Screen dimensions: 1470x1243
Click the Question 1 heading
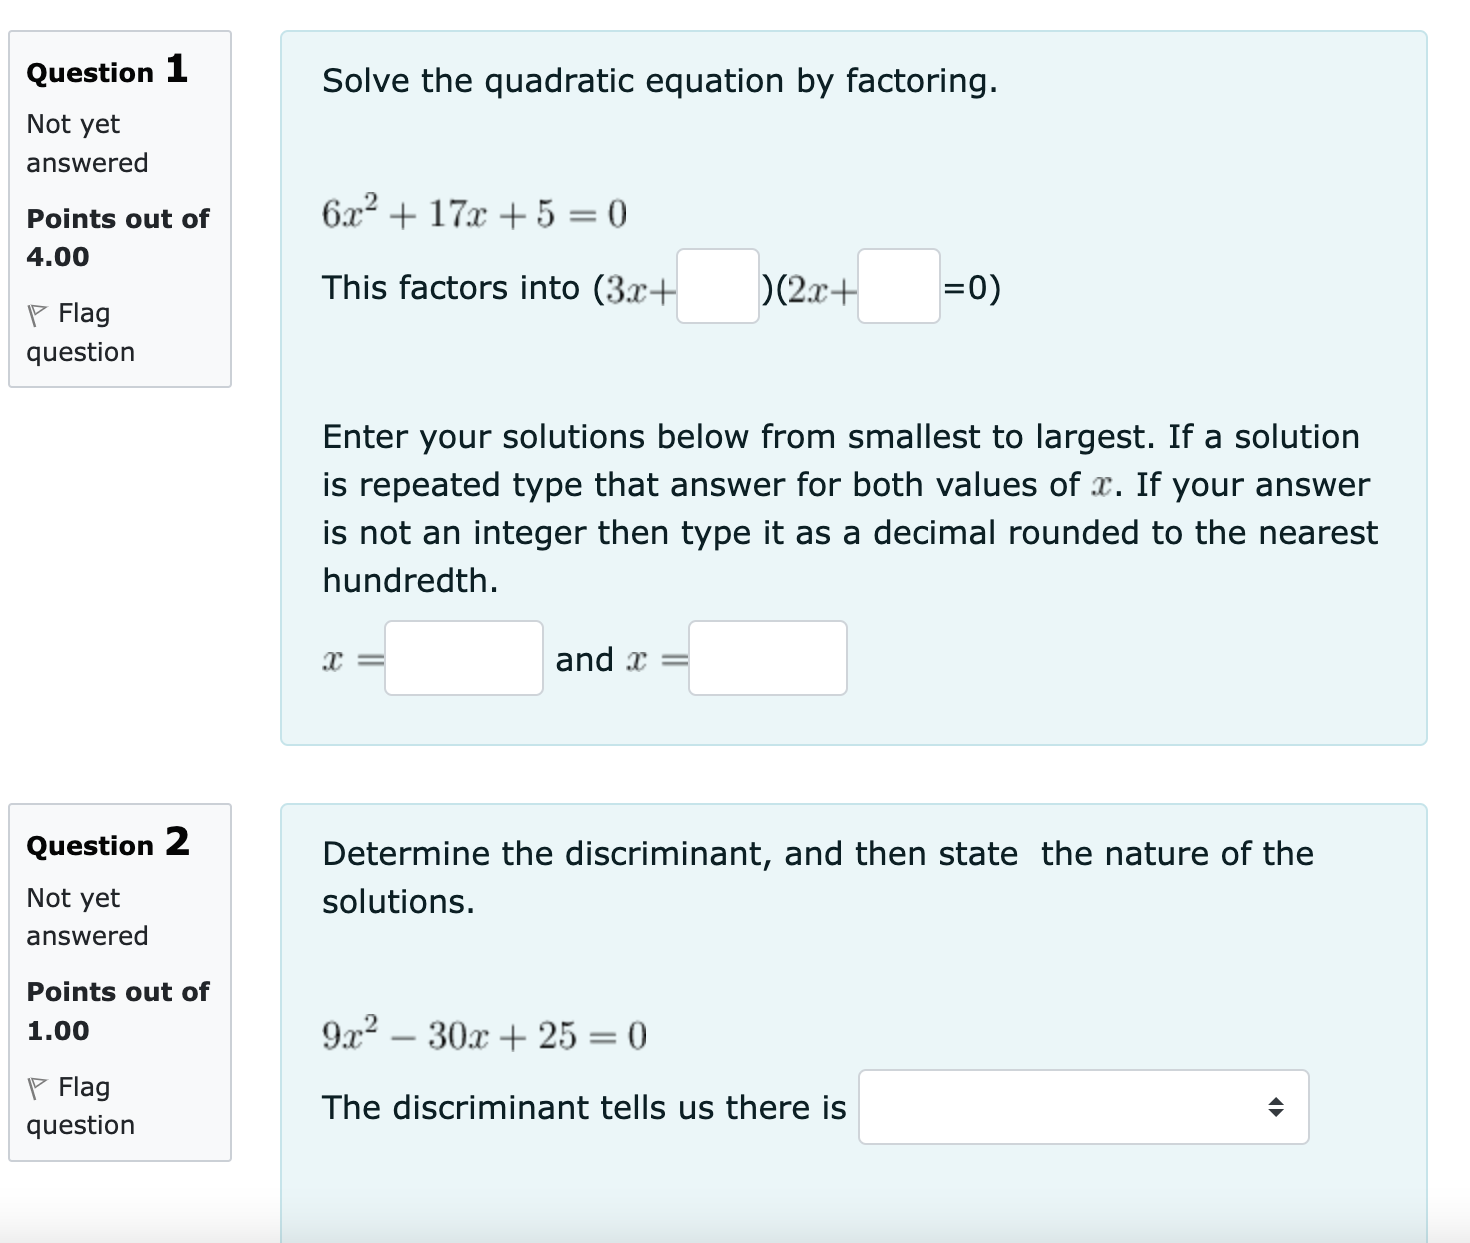pyautogui.click(x=105, y=70)
